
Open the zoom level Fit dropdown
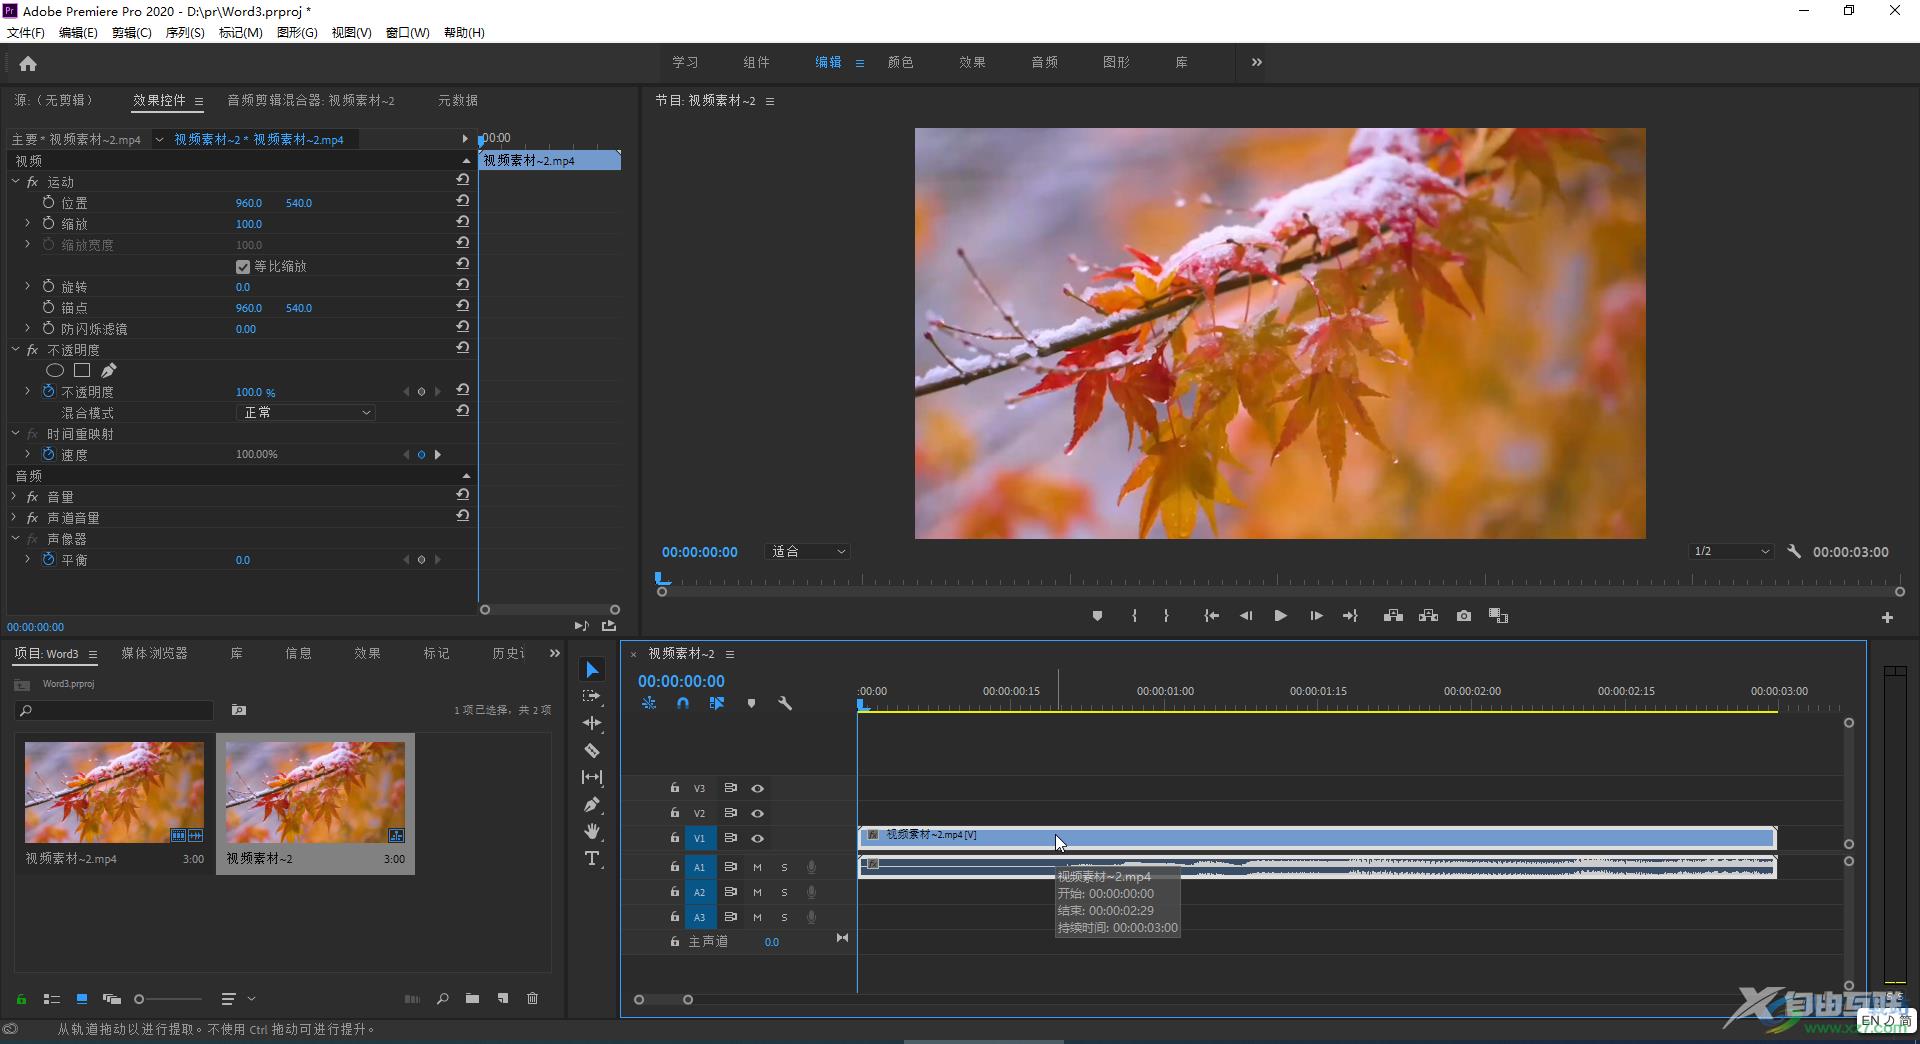(x=808, y=552)
